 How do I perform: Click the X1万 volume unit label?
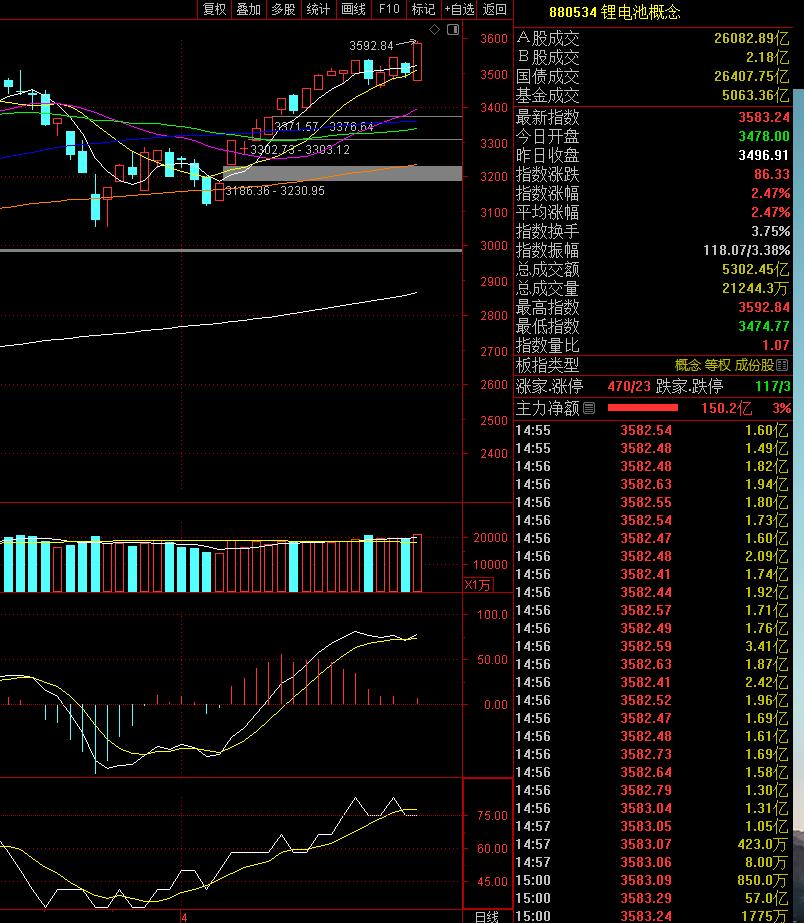pos(478,585)
